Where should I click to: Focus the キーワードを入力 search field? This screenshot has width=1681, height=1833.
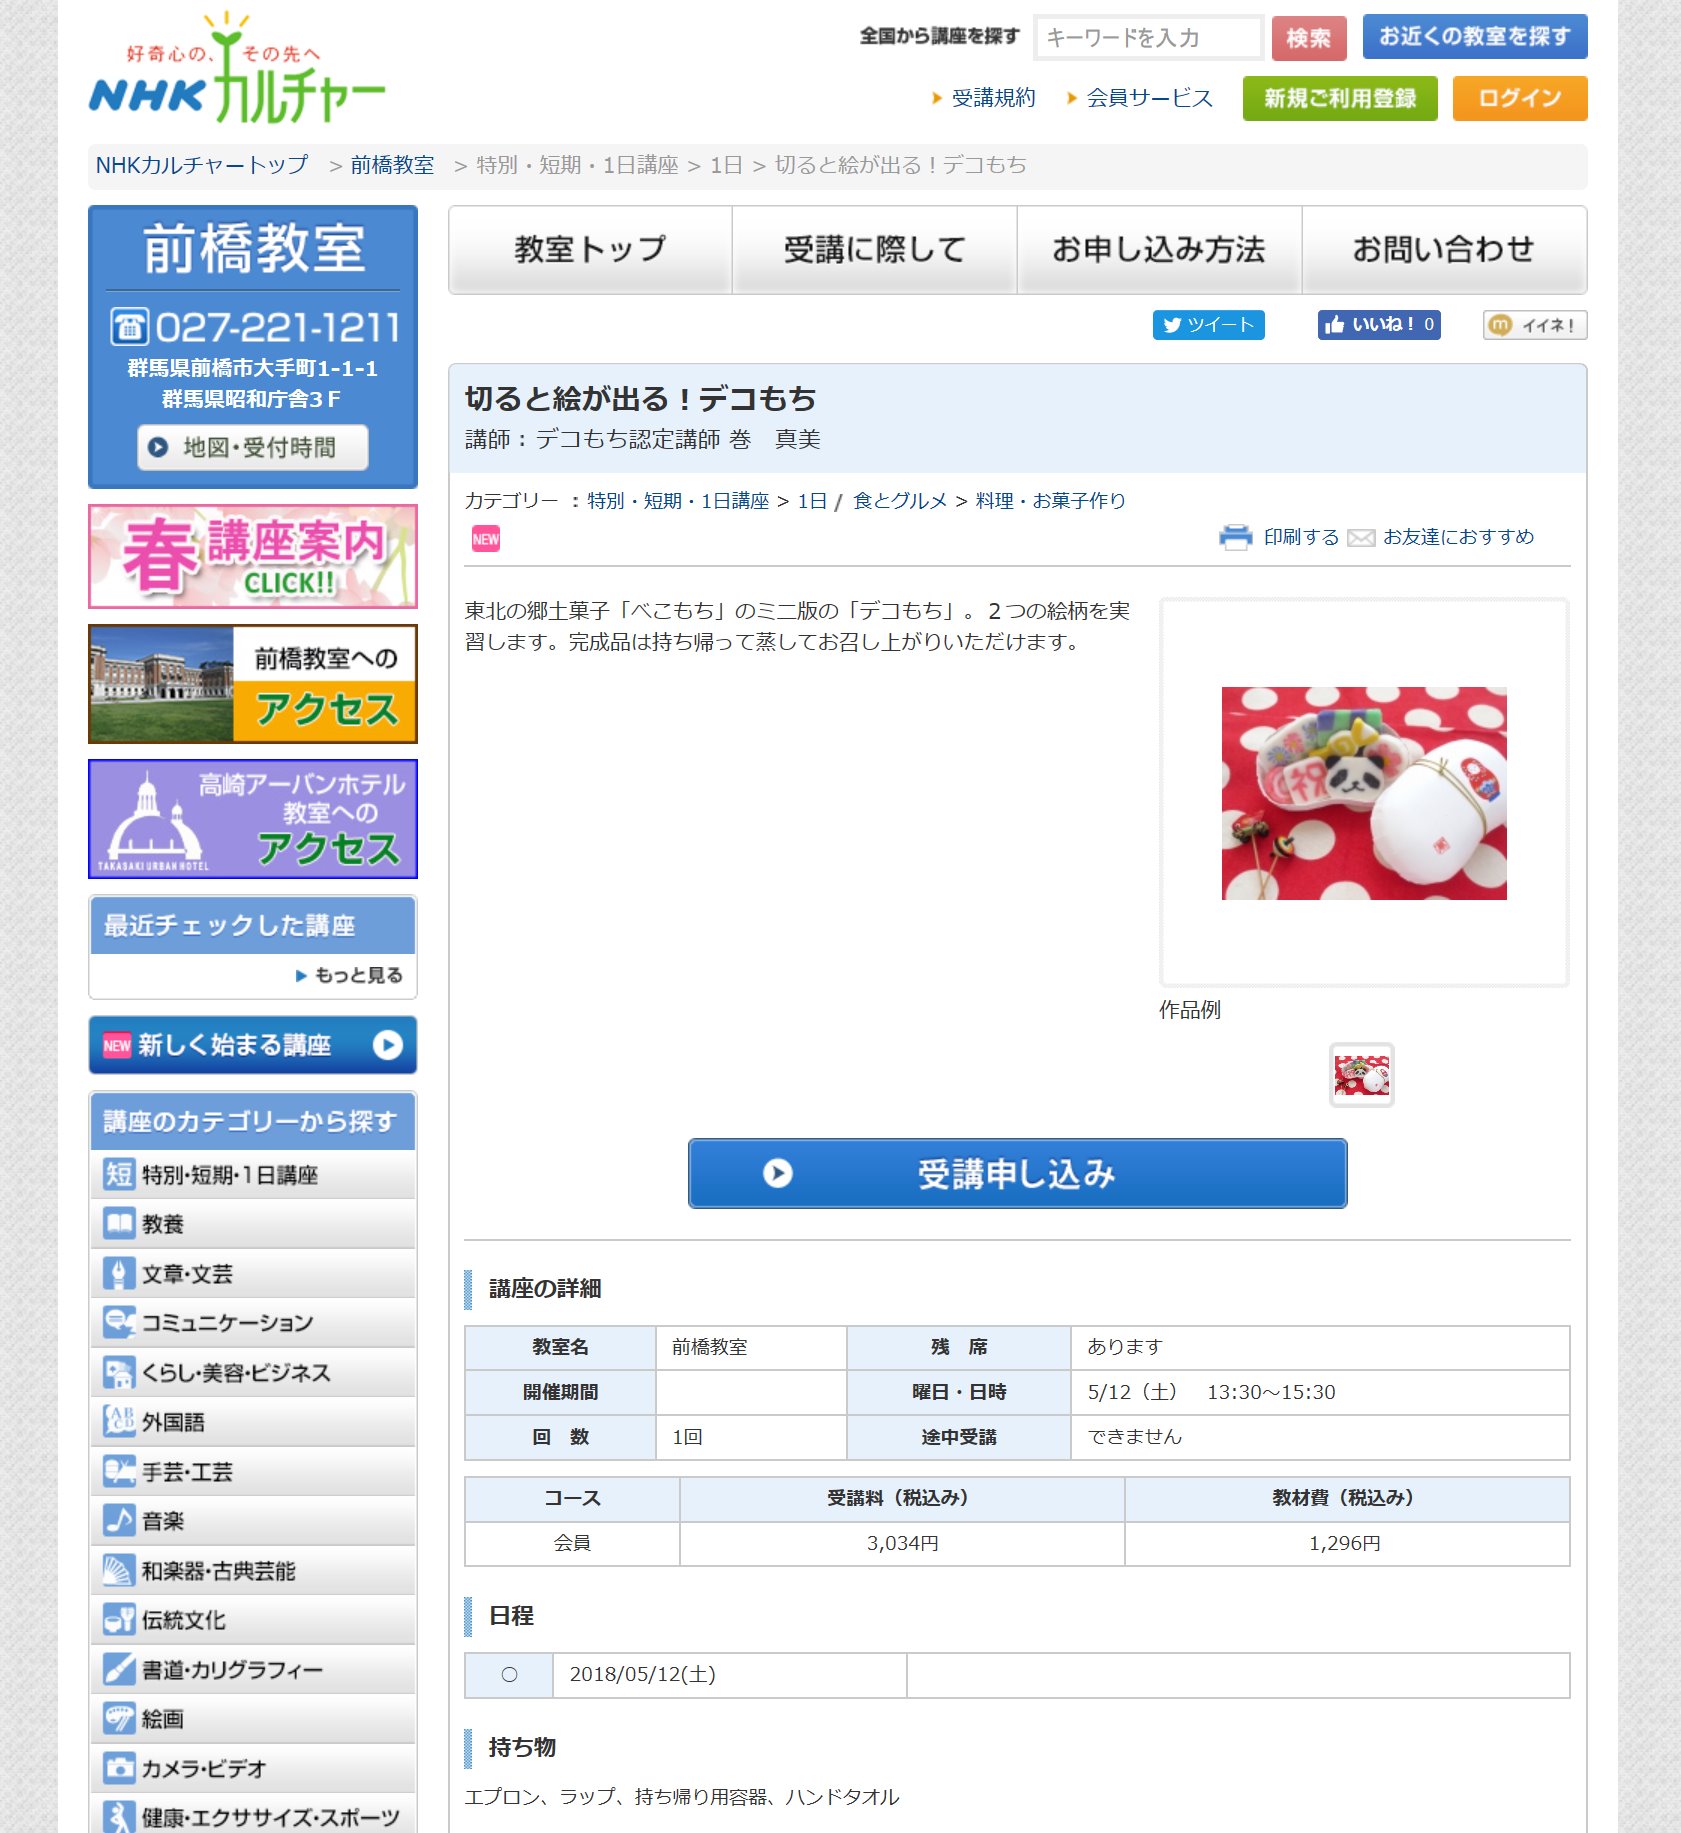[1149, 38]
